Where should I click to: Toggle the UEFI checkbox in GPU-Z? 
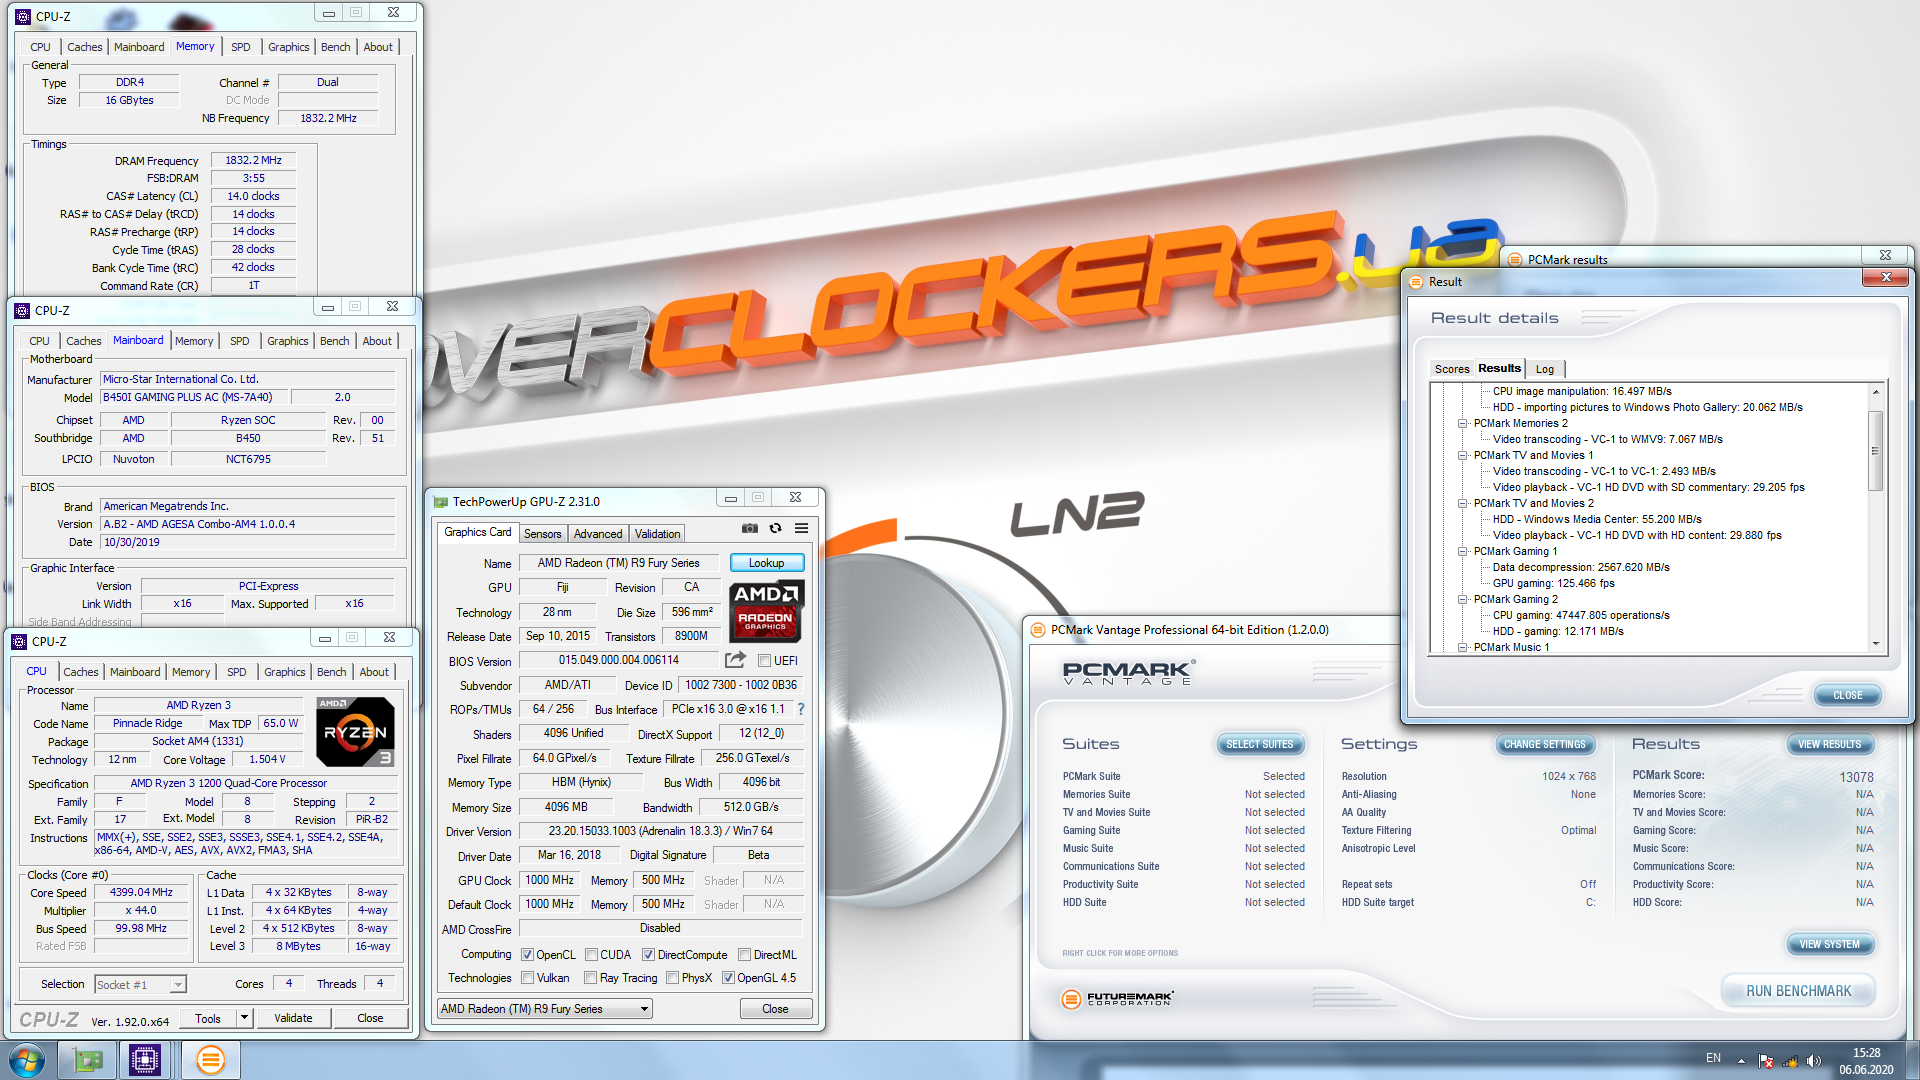[x=764, y=661]
